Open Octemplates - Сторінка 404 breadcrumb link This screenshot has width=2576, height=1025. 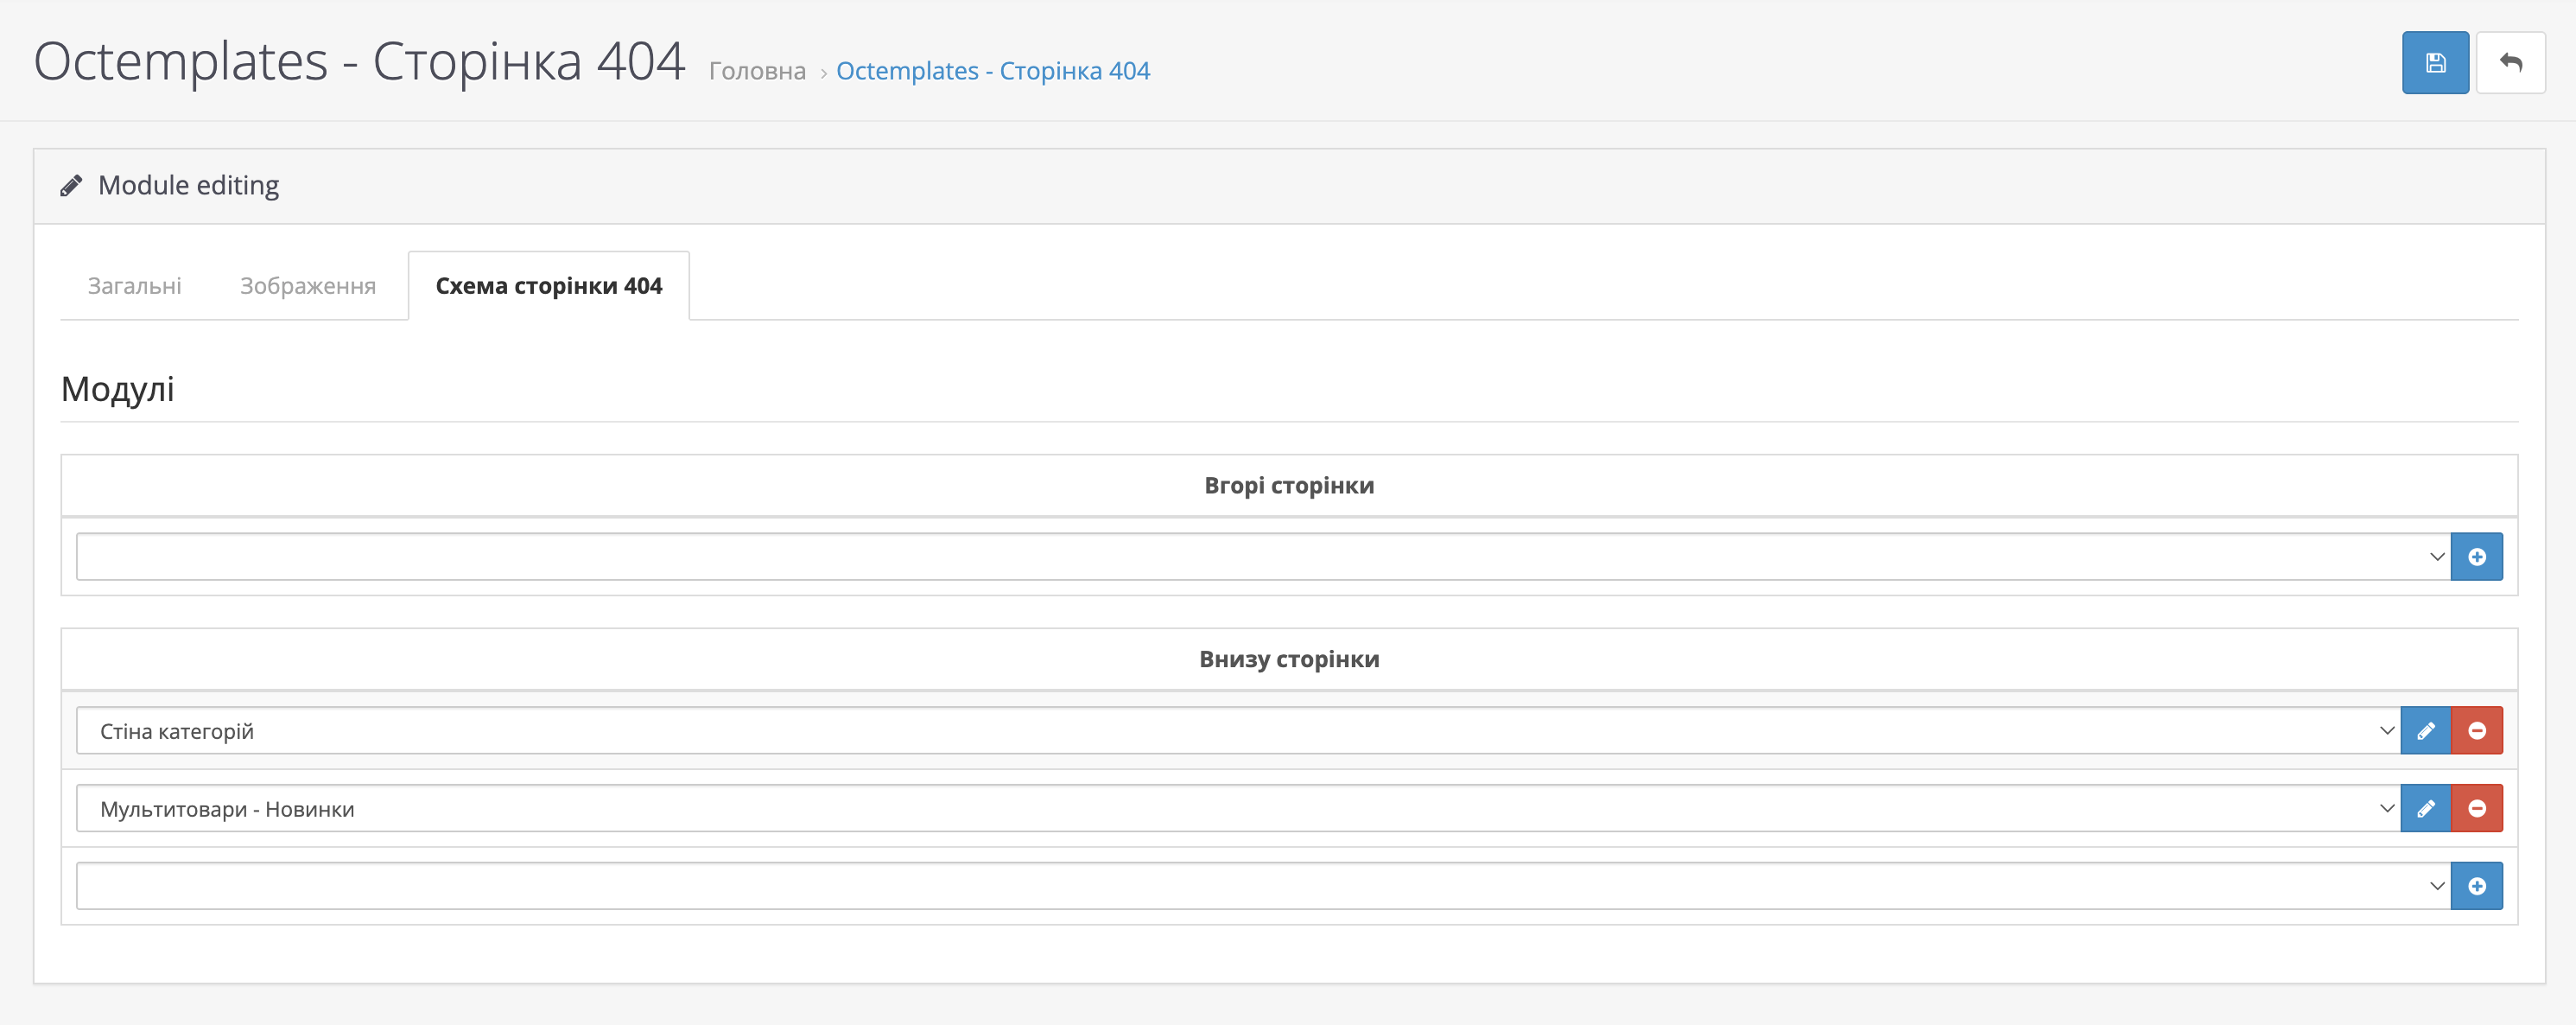pyautogui.click(x=992, y=71)
